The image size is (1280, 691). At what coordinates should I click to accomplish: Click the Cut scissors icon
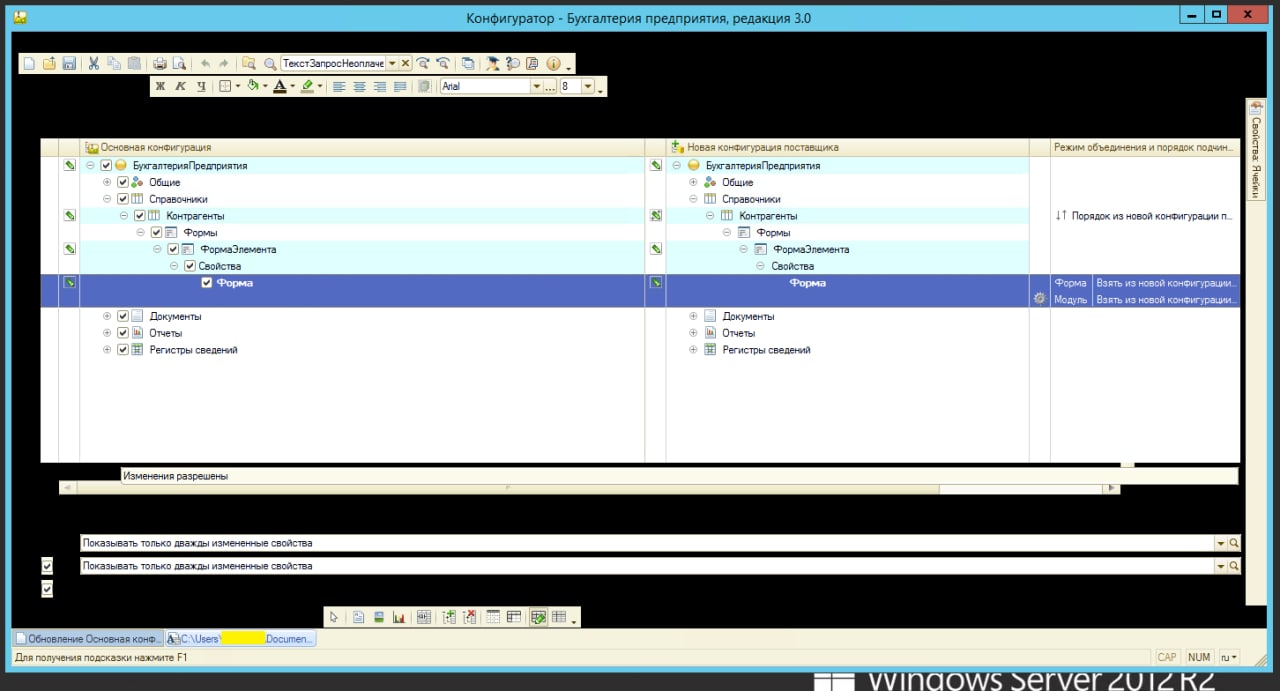coord(94,63)
